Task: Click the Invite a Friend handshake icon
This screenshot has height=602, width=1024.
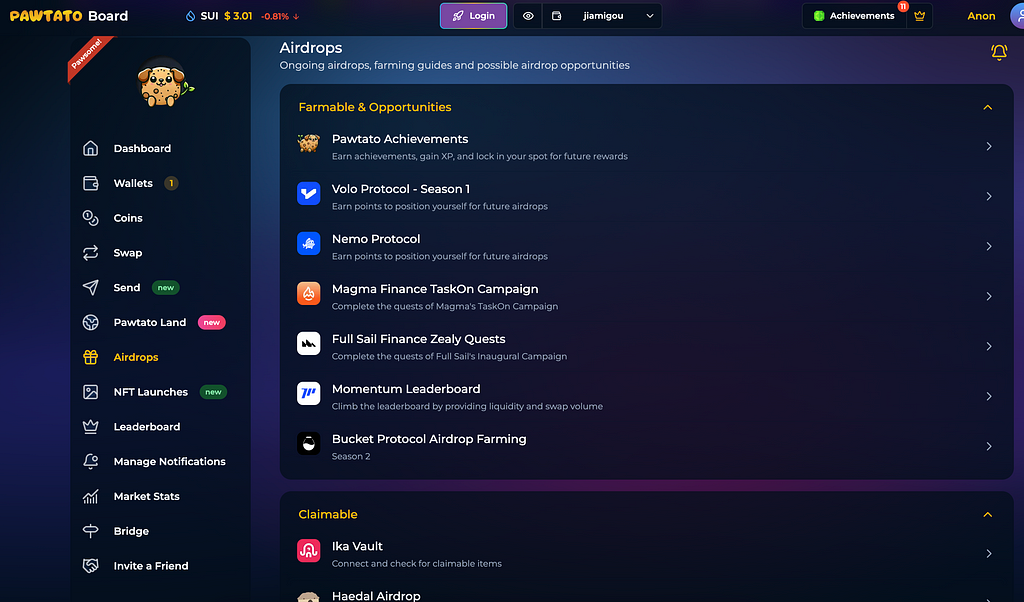Action: [91, 566]
